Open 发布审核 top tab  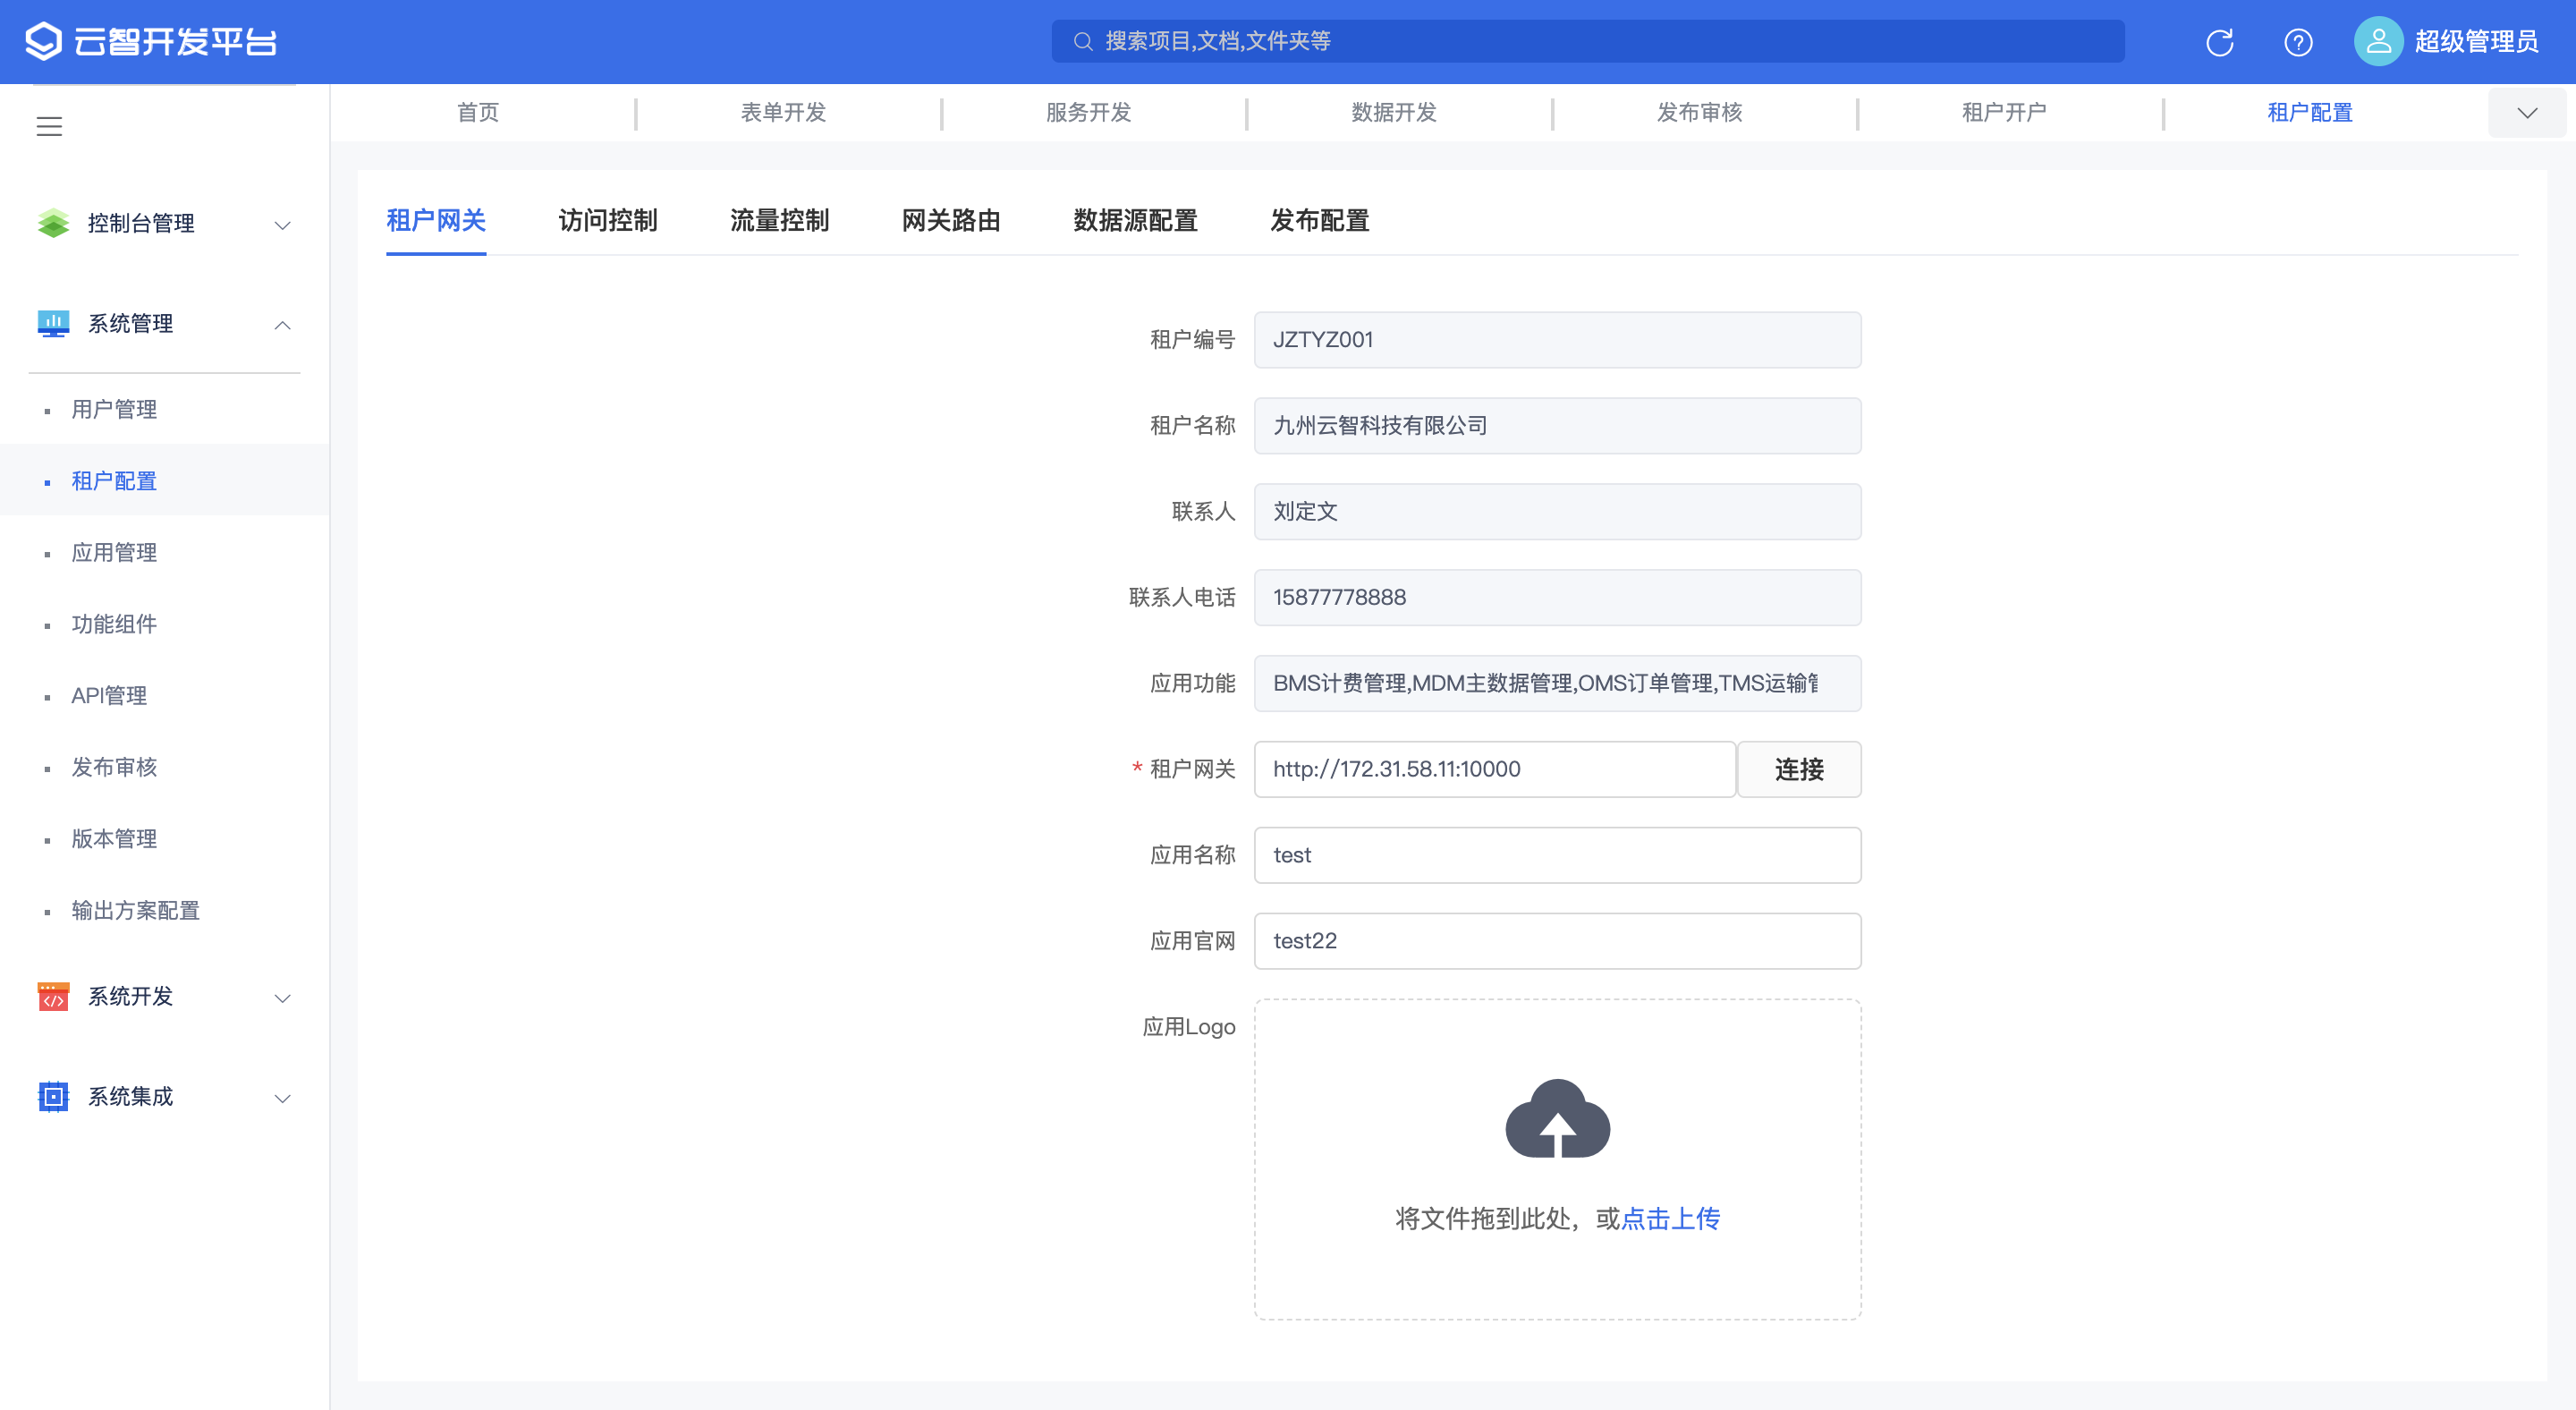tap(1699, 113)
